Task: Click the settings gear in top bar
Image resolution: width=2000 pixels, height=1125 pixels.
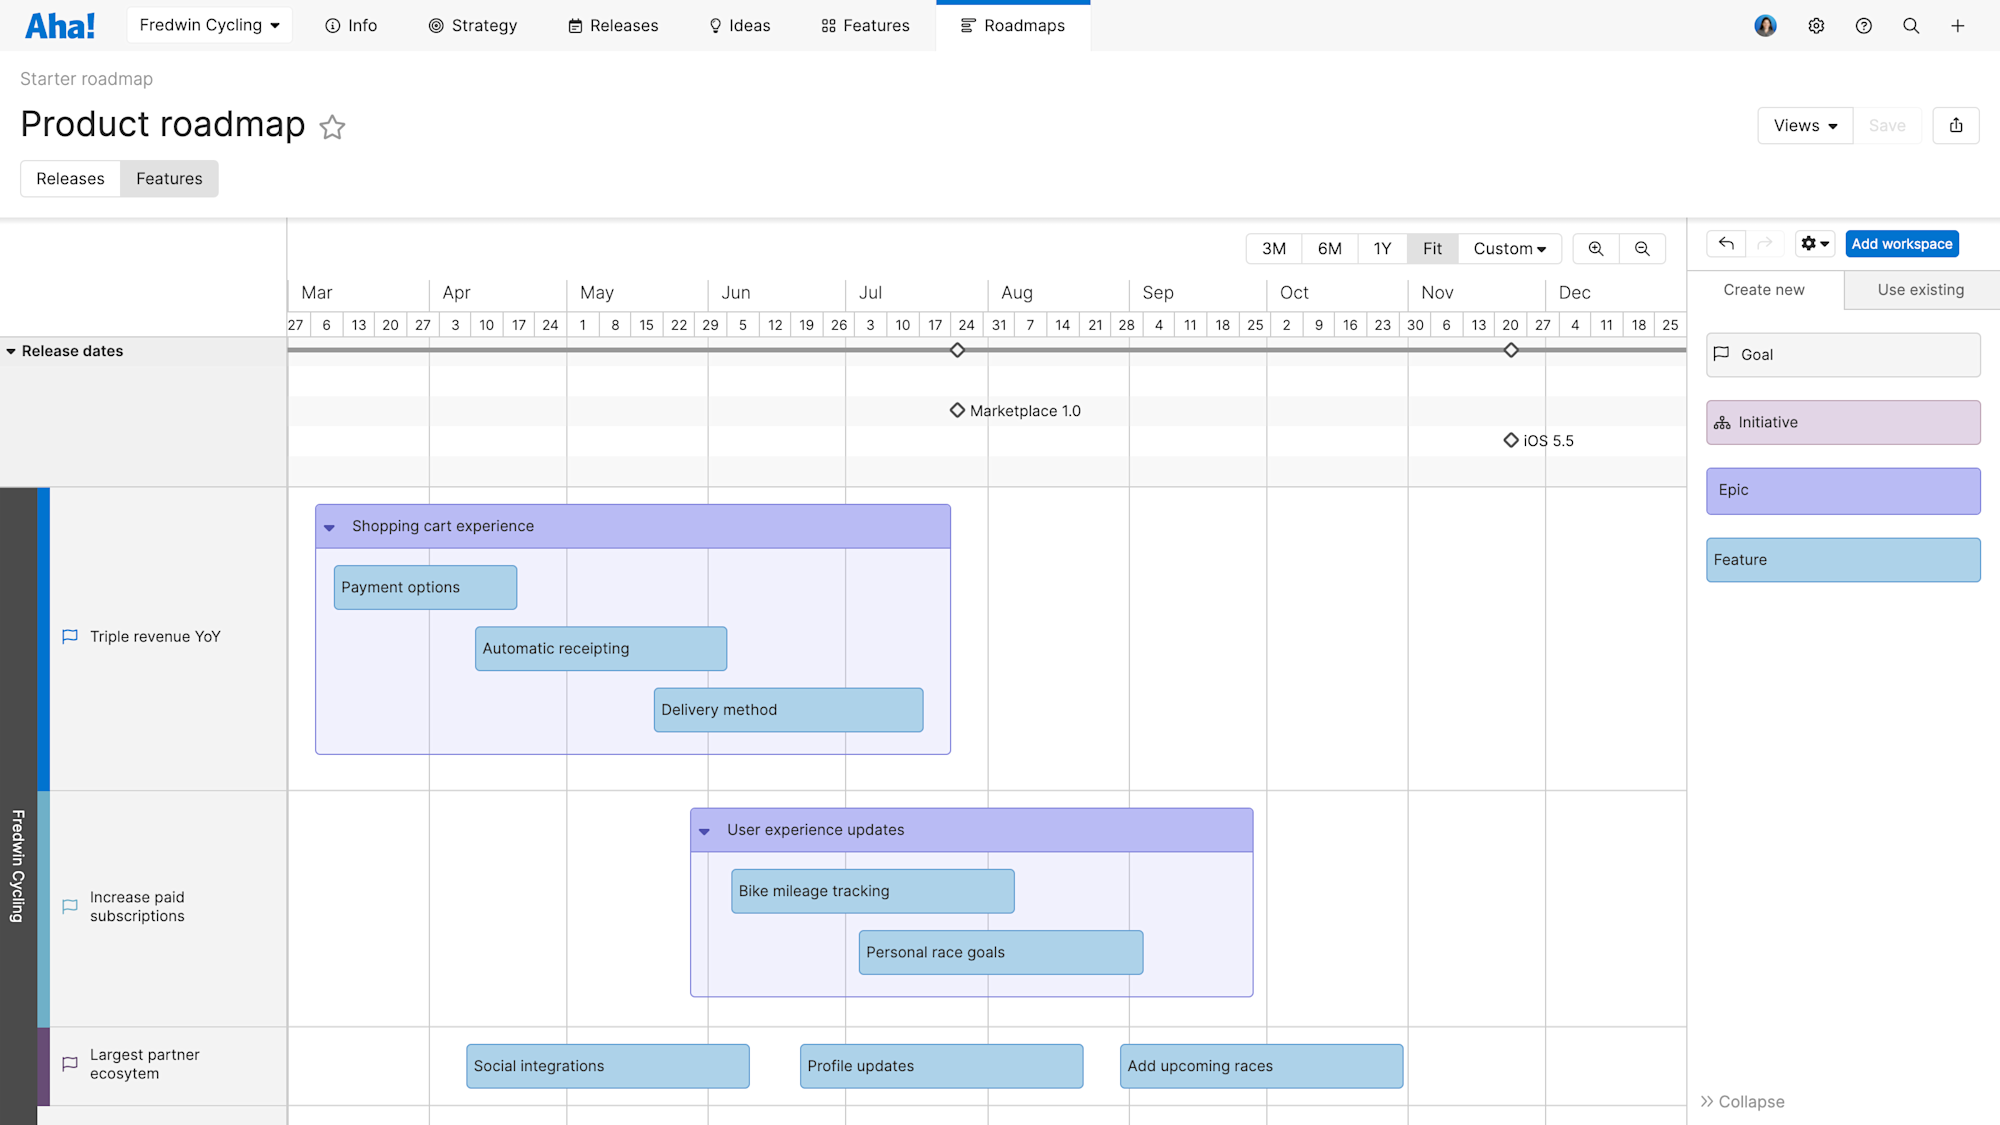Action: point(1816,25)
